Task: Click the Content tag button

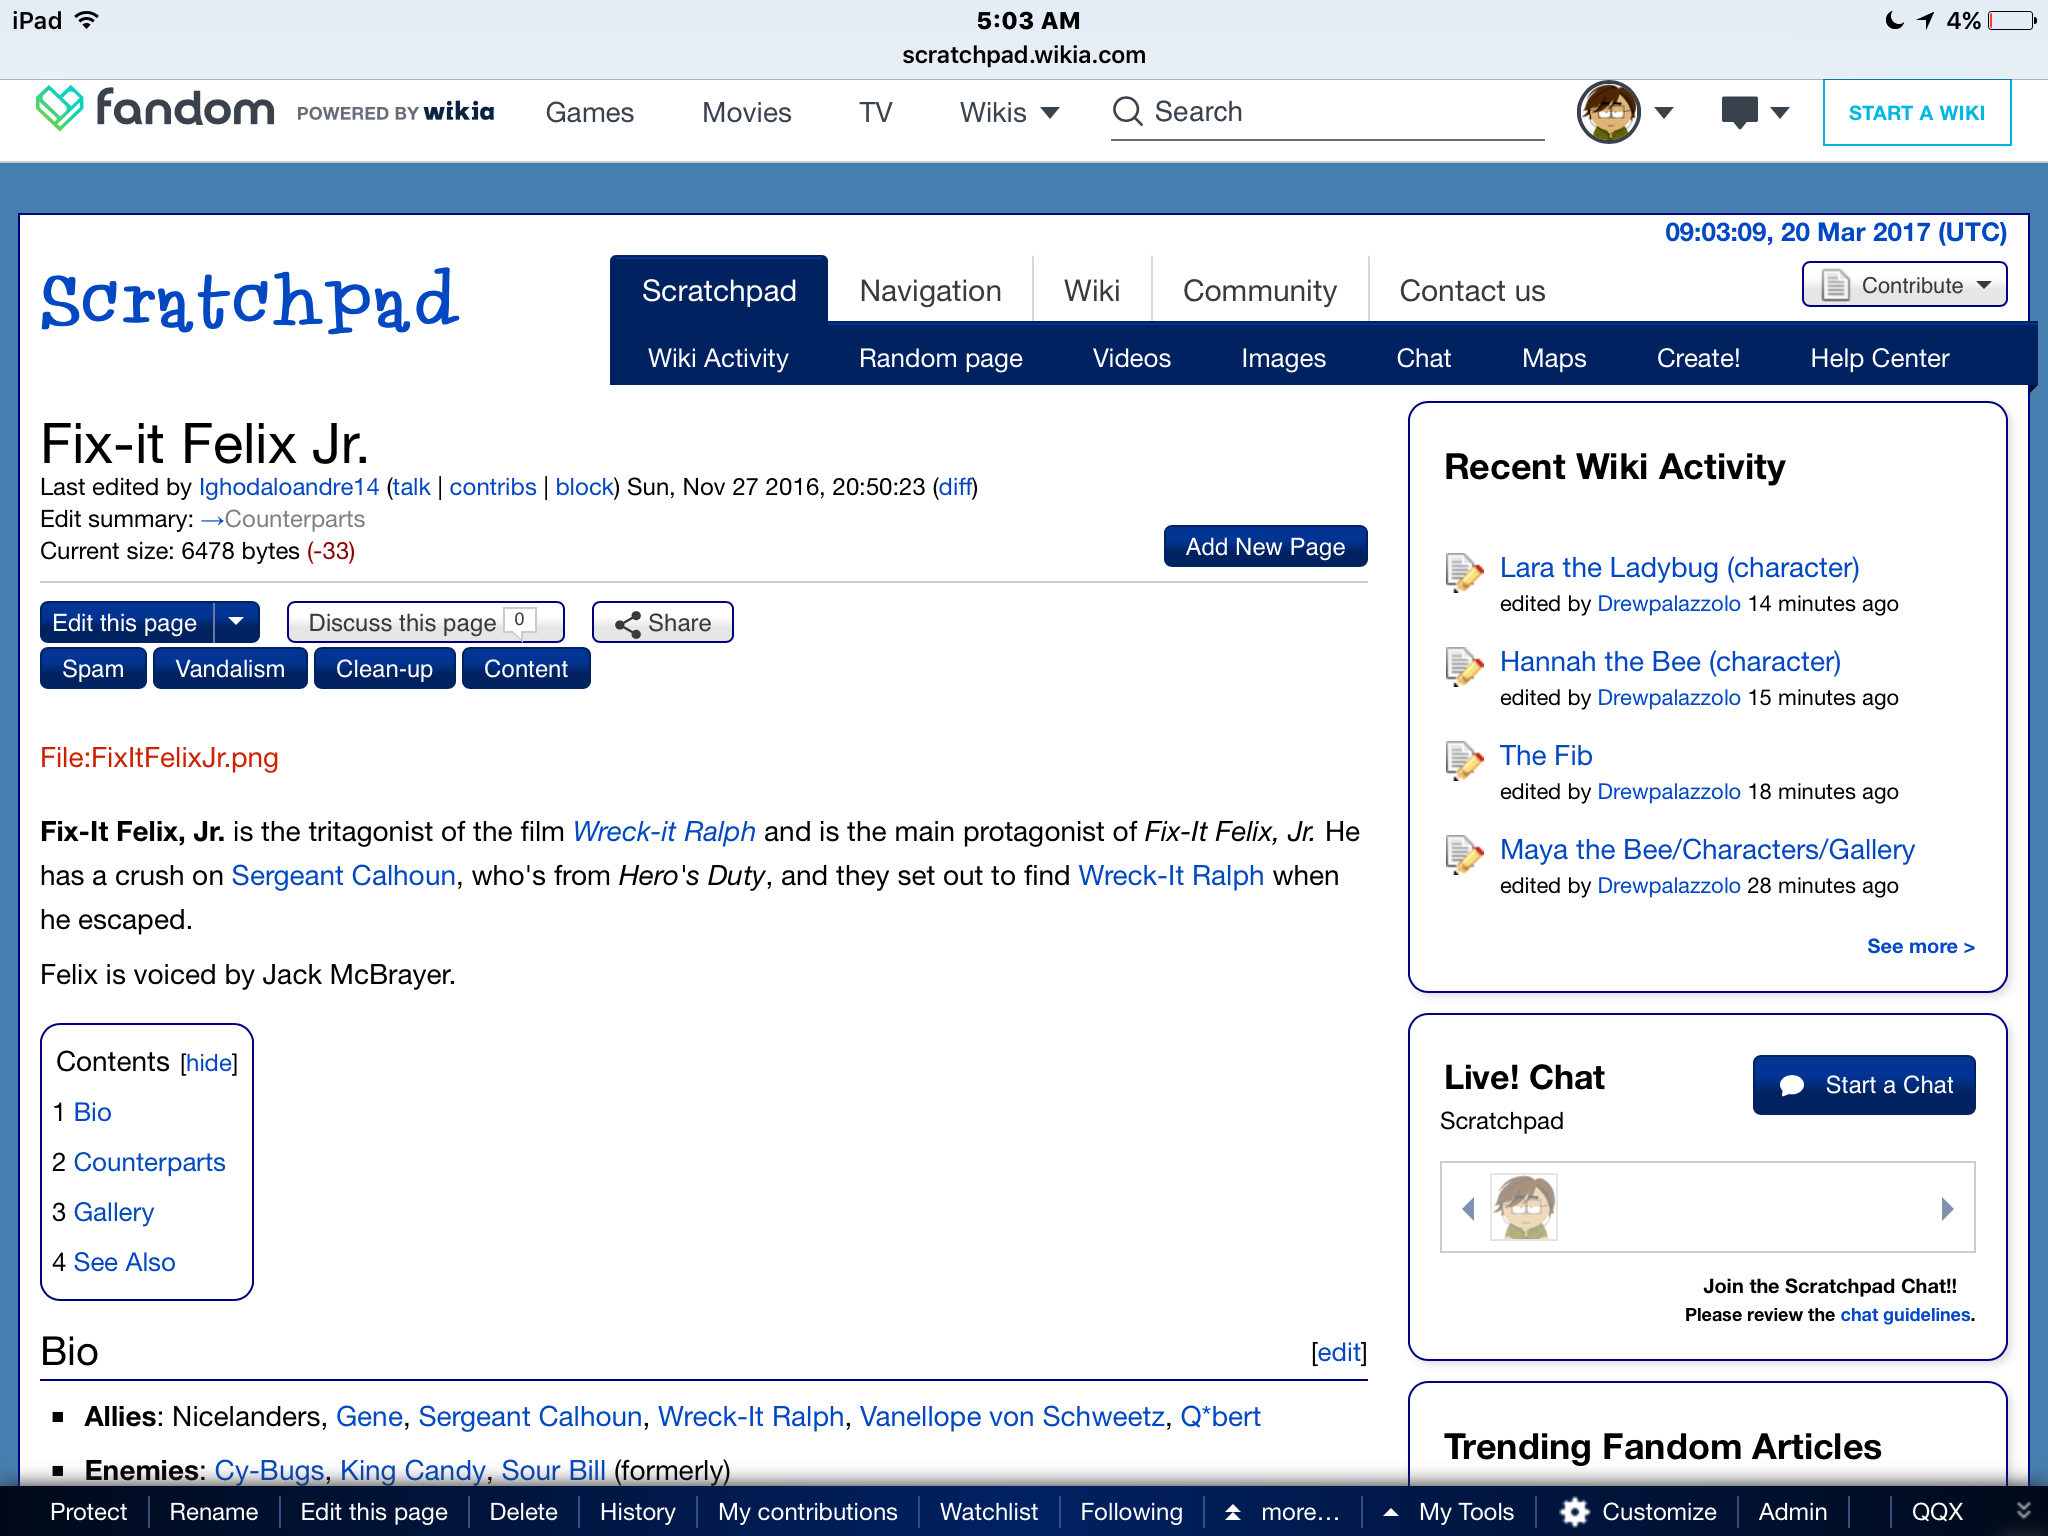Action: click(x=526, y=668)
